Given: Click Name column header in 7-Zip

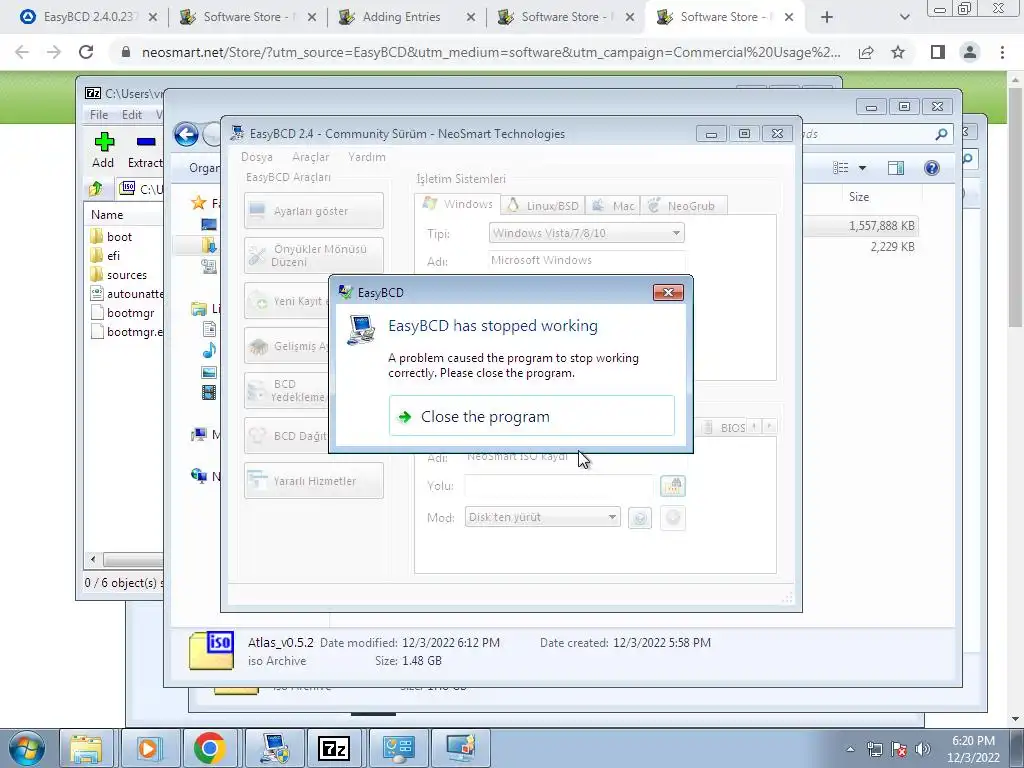Looking at the screenshot, I should [107, 215].
